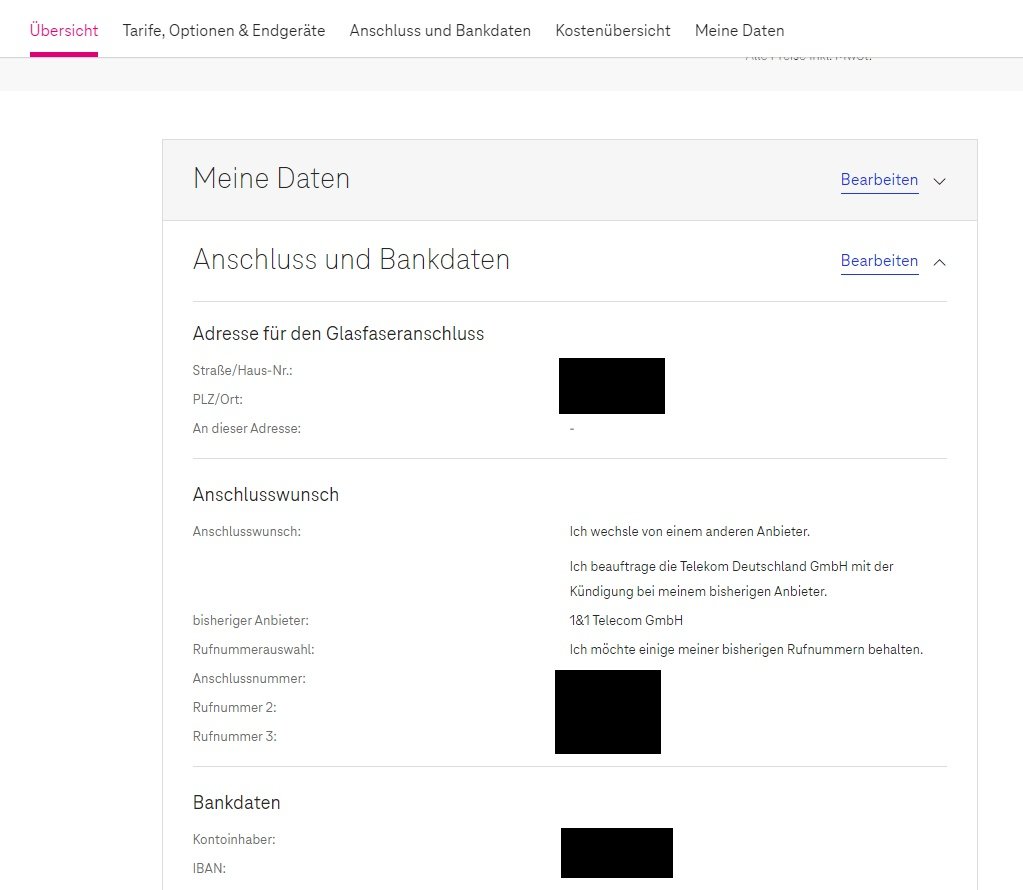Viewport: 1023px width, 890px height.
Task: Click the Anschlusswunsch subsection heading
Action: point(266,495)
